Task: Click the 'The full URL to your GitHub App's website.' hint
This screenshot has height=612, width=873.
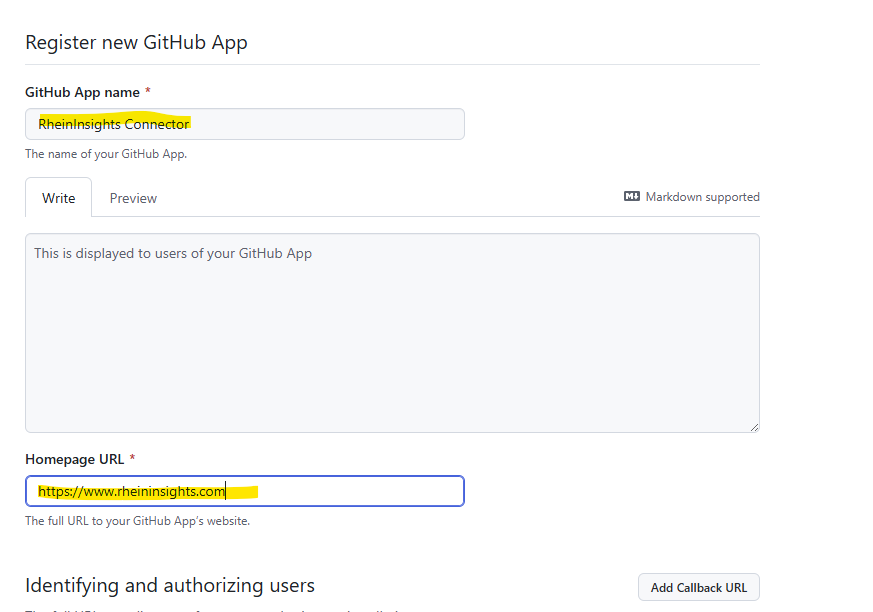Action: (138, 521)
